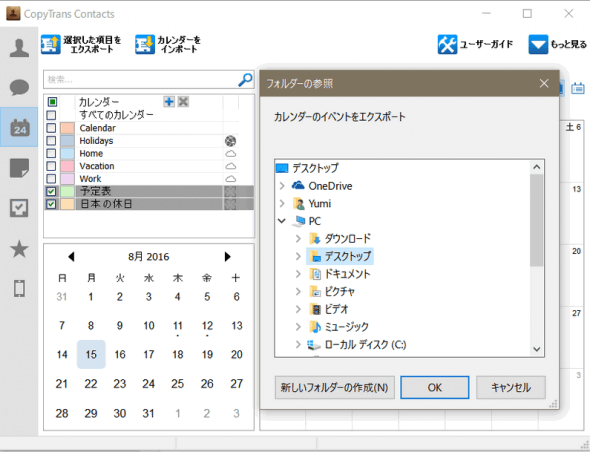Check the Calendar checkbox
The height and width of the screenshot is (452, 590).
coord(52,128)
